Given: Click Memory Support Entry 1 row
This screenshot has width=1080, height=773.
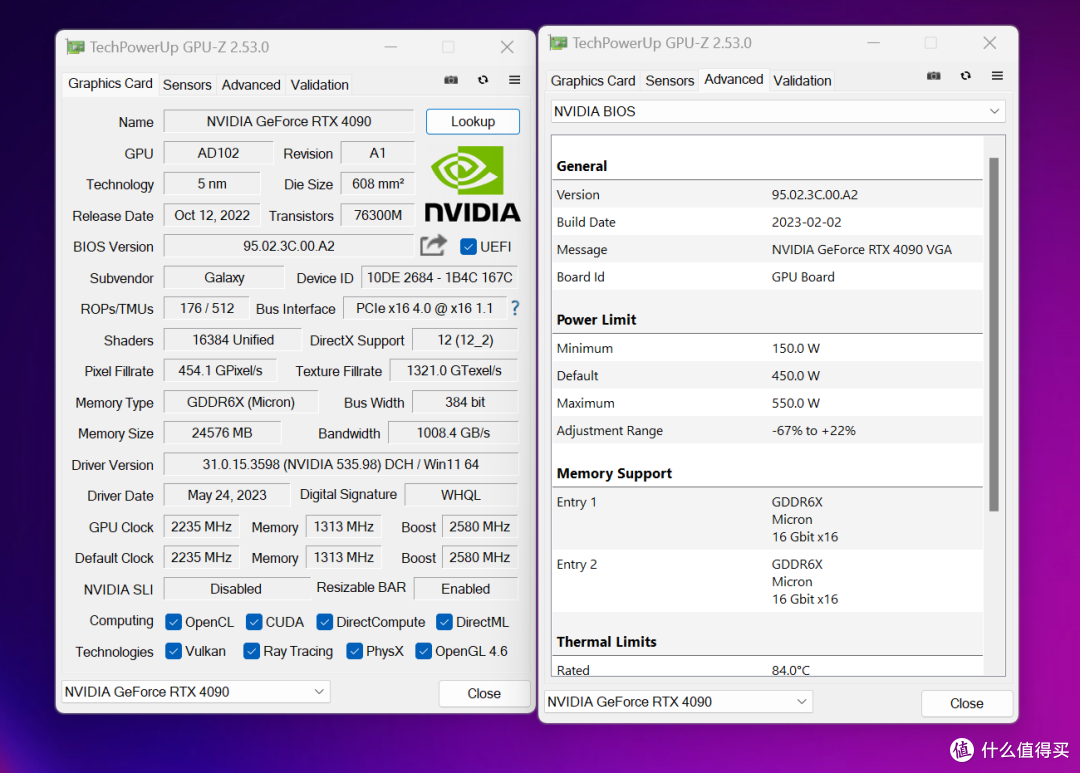Looking at the screenshot, I should click(768, 519).
